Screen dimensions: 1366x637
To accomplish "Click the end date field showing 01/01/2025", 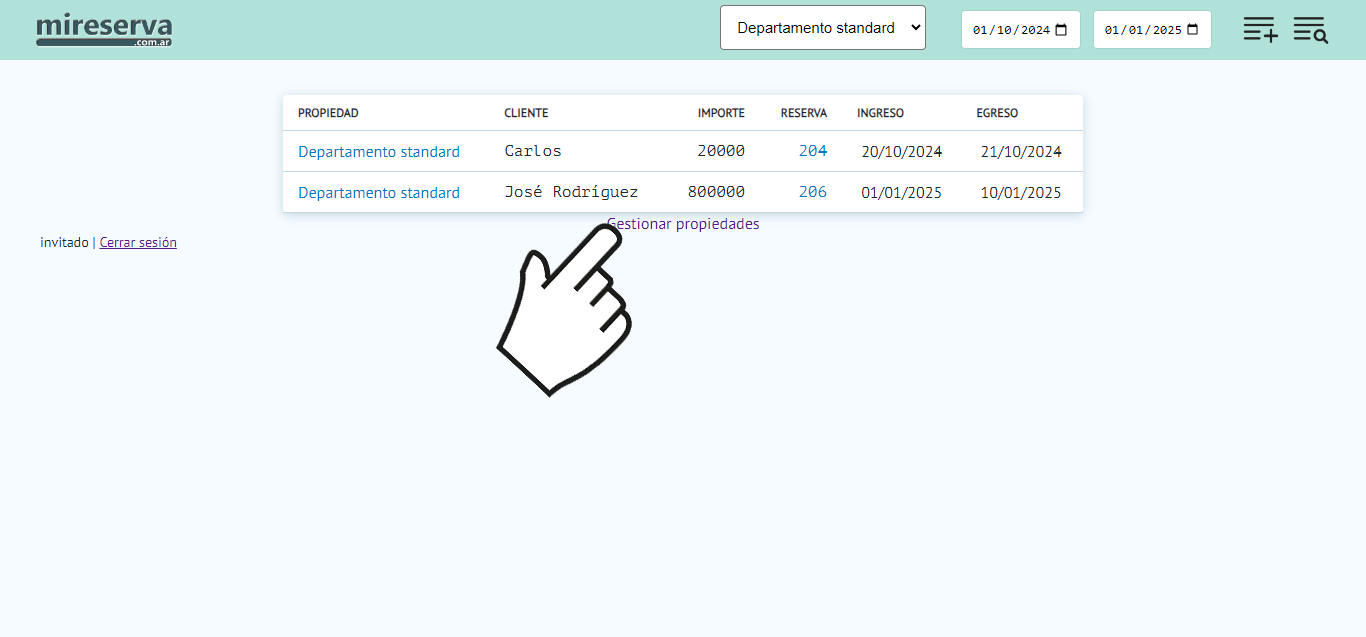I will click(1142, 30).
